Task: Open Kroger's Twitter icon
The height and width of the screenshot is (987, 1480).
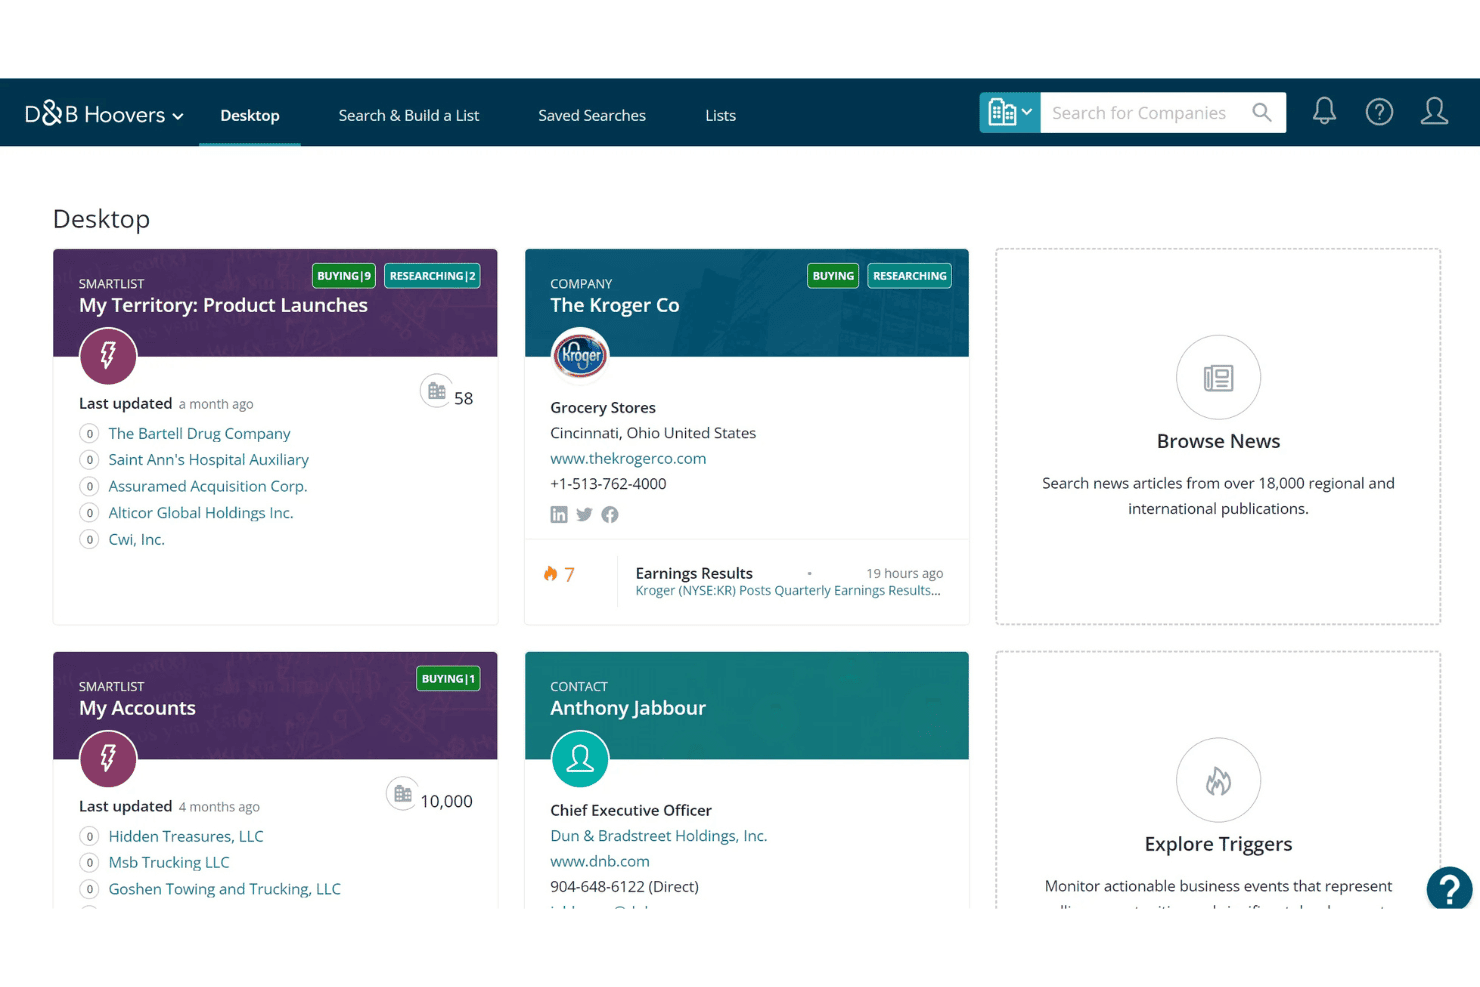Action: [584, 514]
